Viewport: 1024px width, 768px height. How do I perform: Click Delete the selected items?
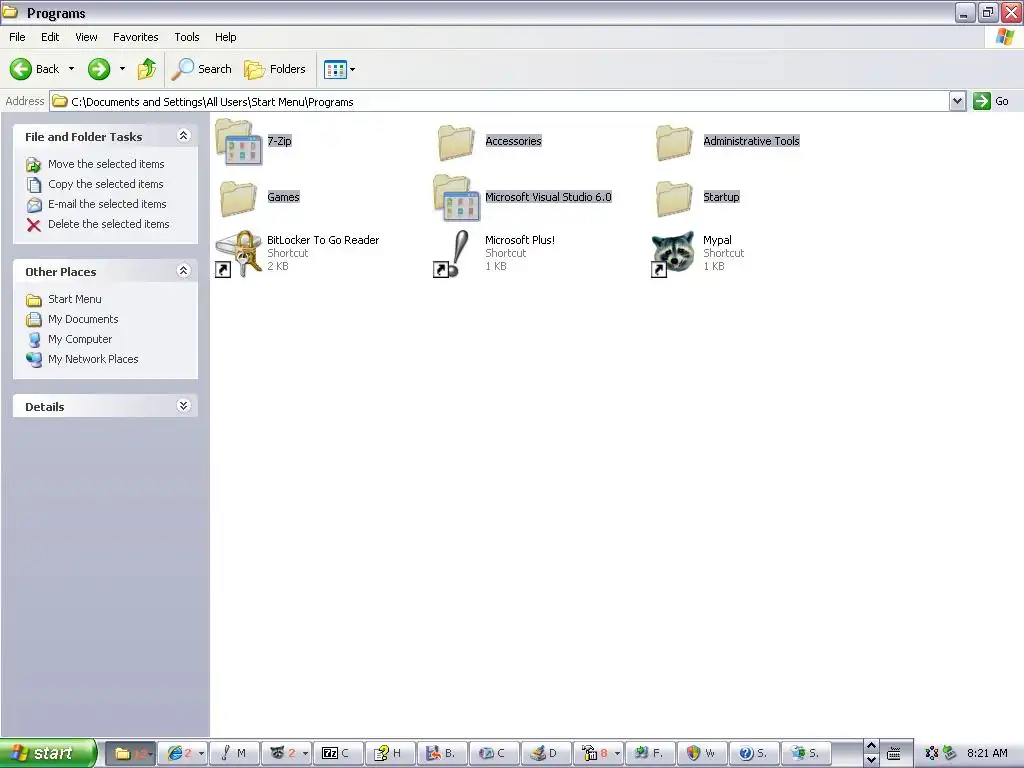coord(97,224)
